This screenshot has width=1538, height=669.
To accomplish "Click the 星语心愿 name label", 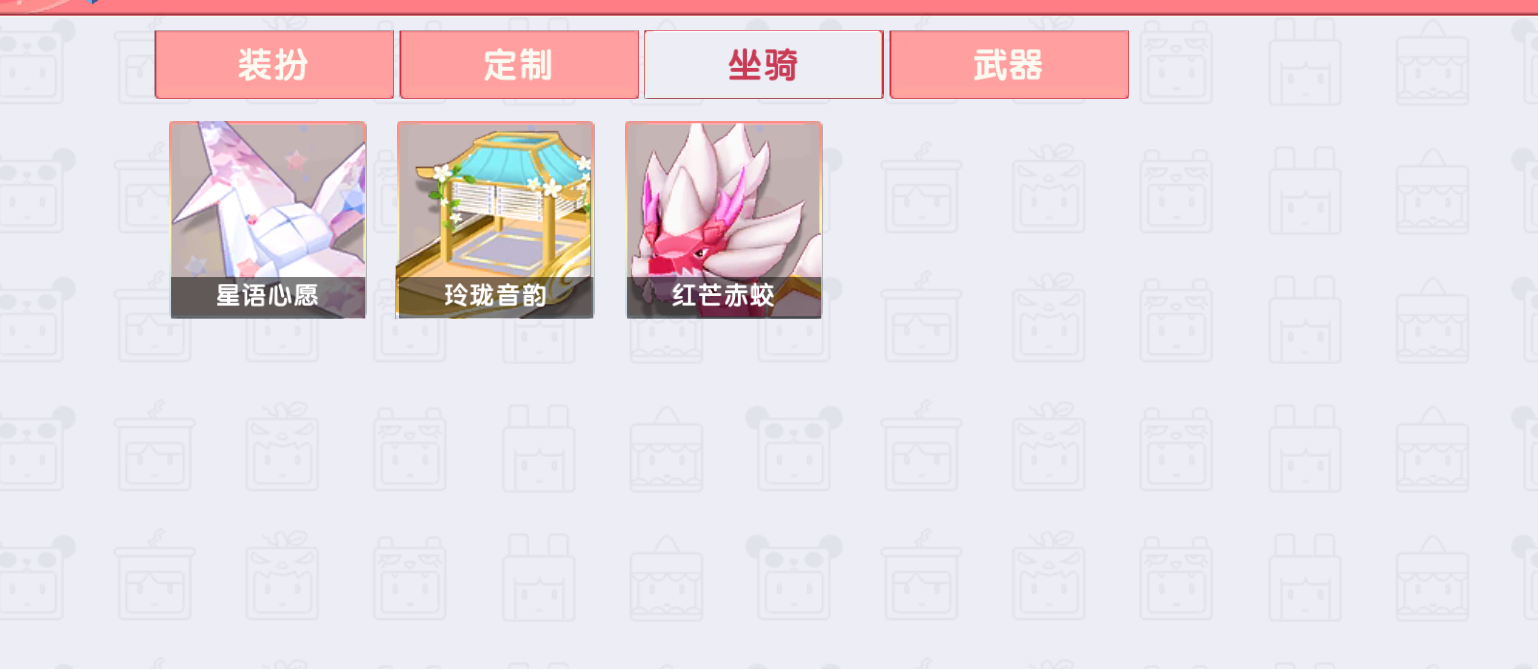I will click(268, 297).
